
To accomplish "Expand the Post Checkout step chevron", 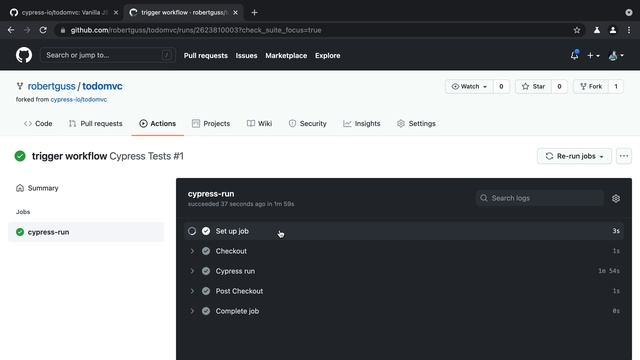I will pos(192,291).
